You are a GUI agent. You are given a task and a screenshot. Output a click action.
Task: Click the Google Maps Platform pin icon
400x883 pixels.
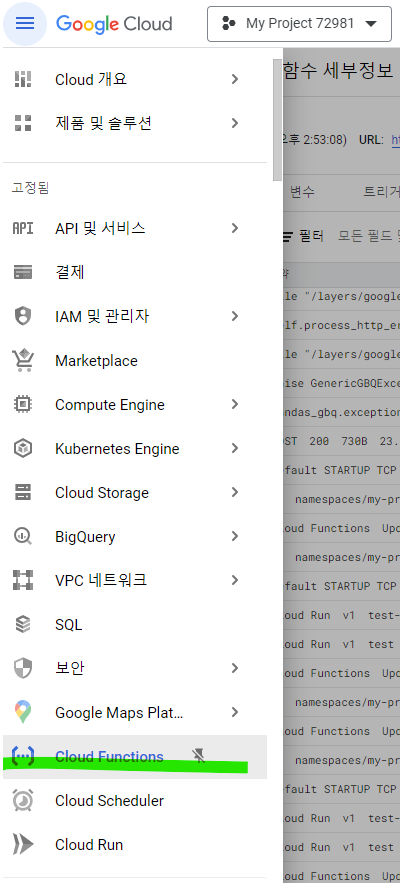(x=23, y=712)
